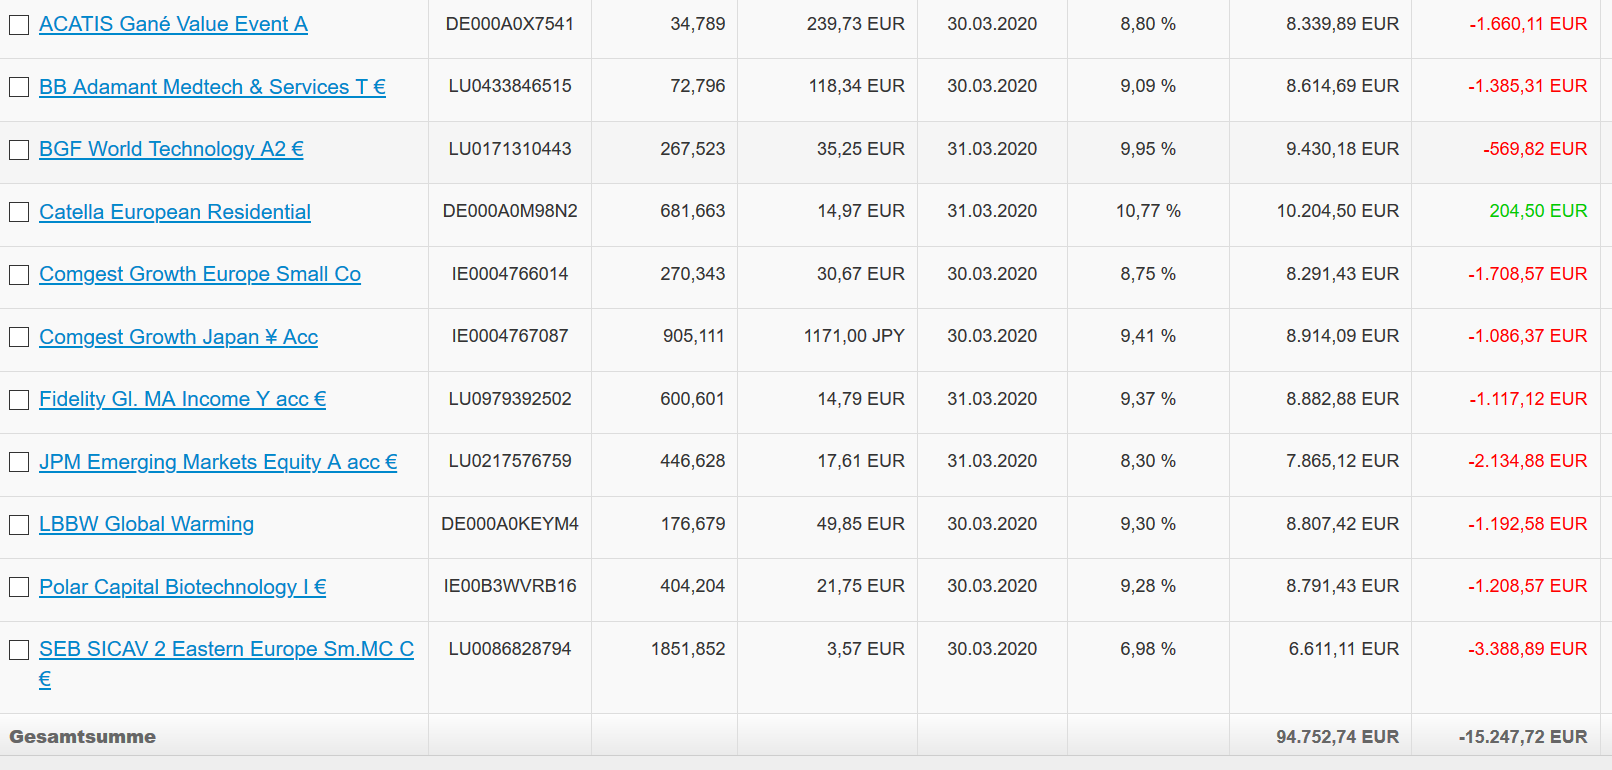This screenshot has height=770, width=1612.
Task: Open the Comgest Growth Japan ¥ Acc link
Action: [178, 337]
